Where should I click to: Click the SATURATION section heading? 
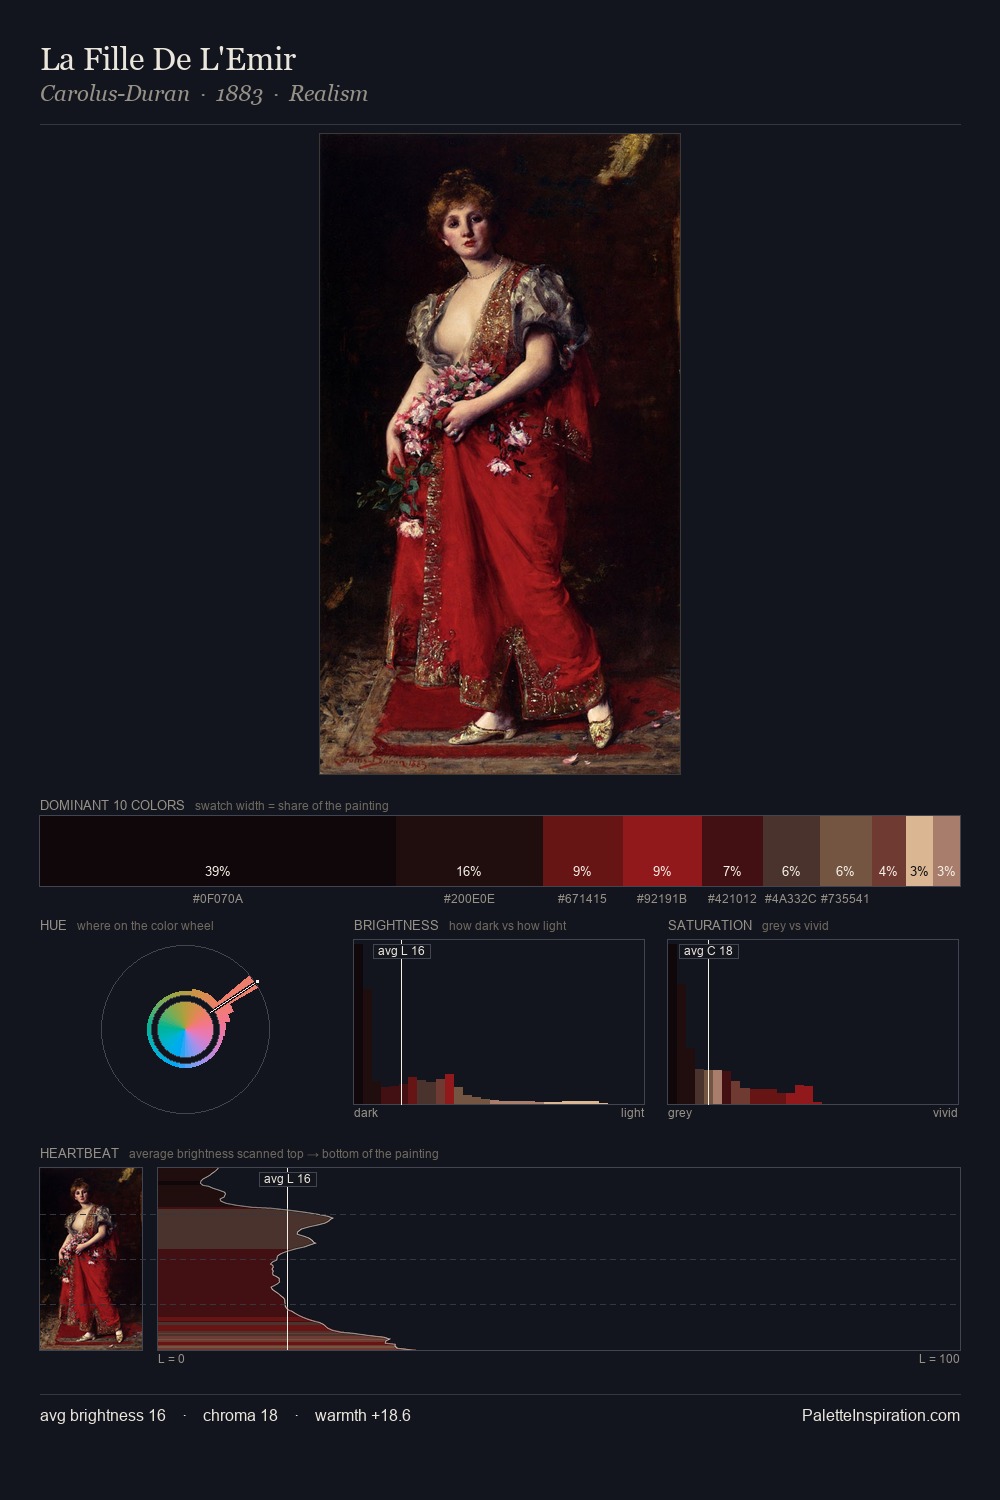710,925
